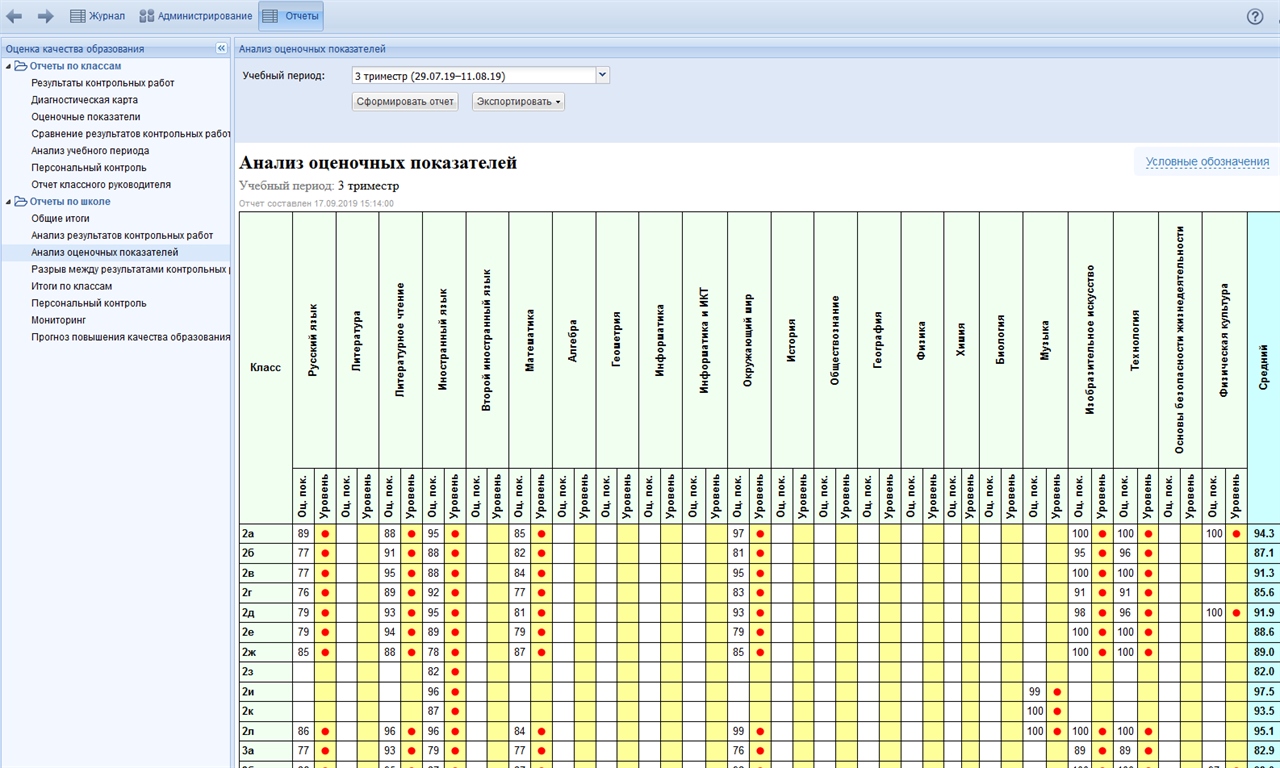Image resolution: width=1280 pixels, height=768 pixels.
Task: Click the Средний column header
Action: point(1264,367)
